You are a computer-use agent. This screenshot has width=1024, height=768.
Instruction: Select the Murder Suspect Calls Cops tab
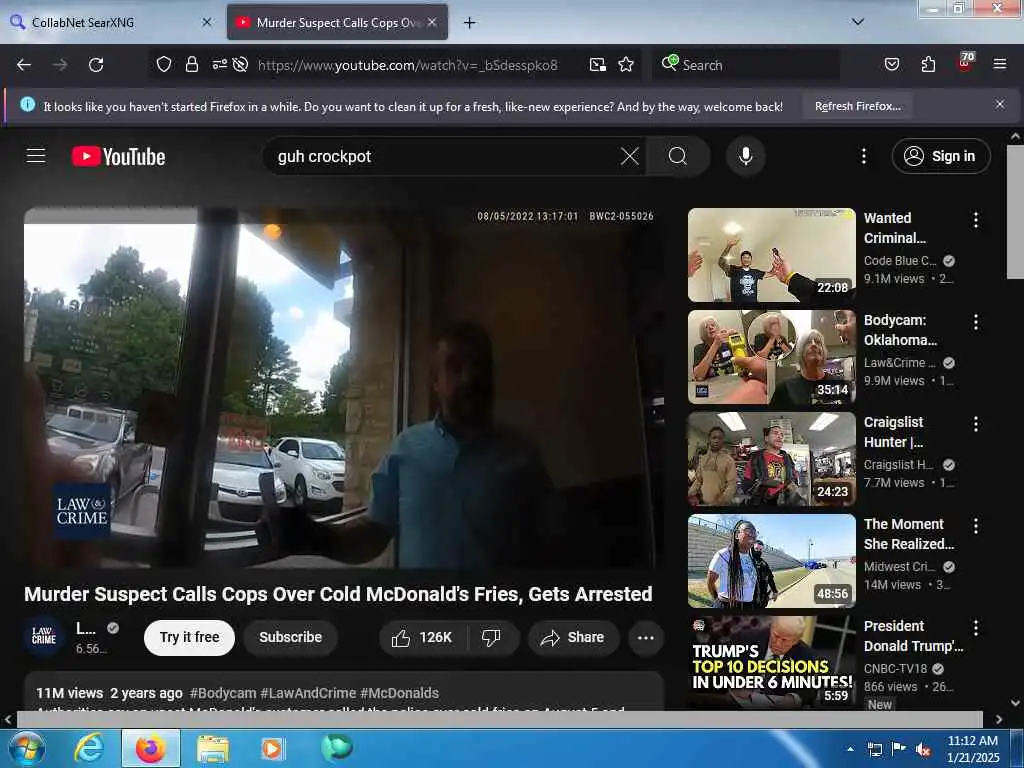click(337, 22)
